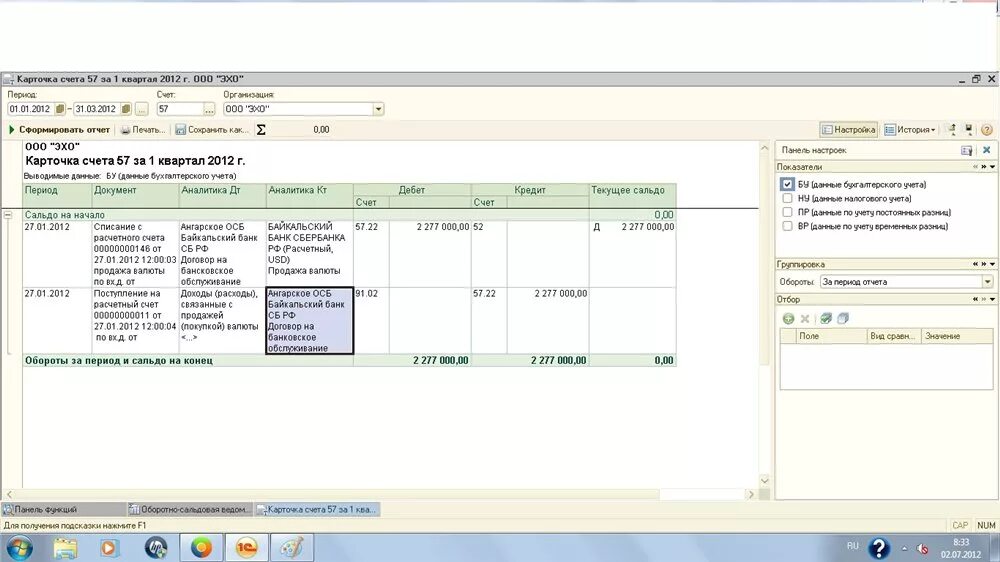Open Обороты dropdown За период отчета

tap(987, 281)
